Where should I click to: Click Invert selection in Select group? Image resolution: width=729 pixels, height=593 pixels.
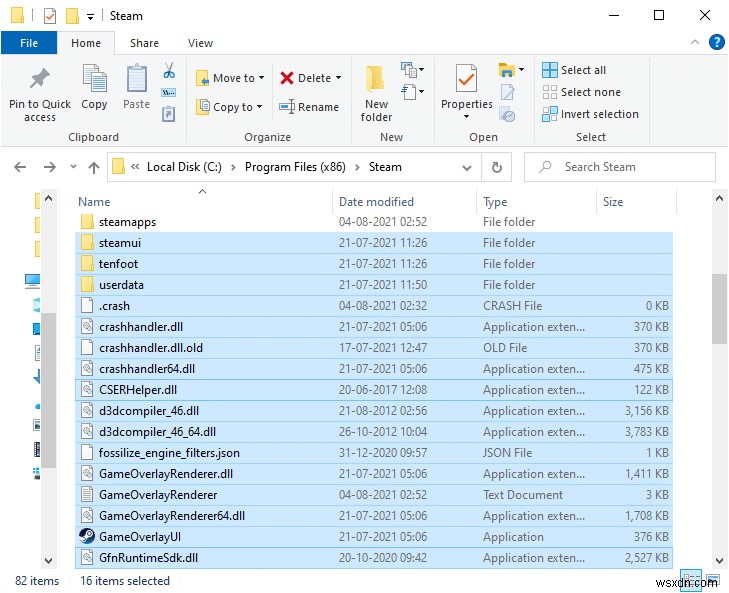(x=590, y=114)
